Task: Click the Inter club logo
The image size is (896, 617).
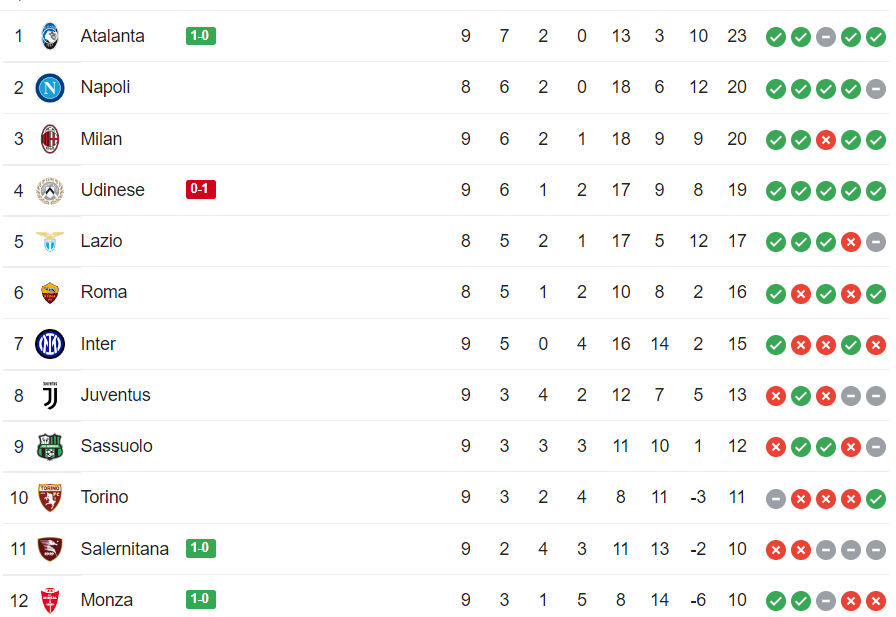Action: pyautogui.click(x=50, y=344)
